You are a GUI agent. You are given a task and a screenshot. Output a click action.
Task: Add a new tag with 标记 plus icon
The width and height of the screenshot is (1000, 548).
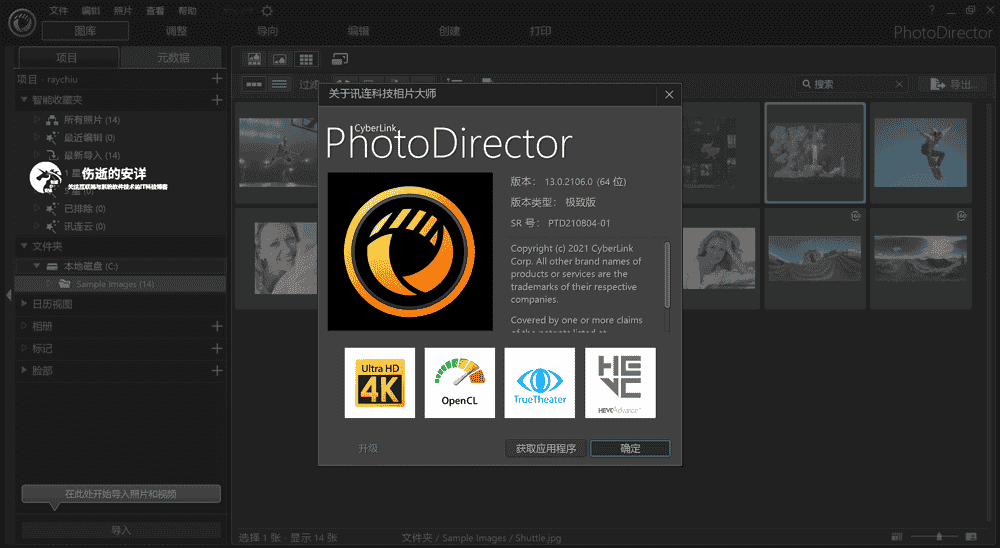217,348
